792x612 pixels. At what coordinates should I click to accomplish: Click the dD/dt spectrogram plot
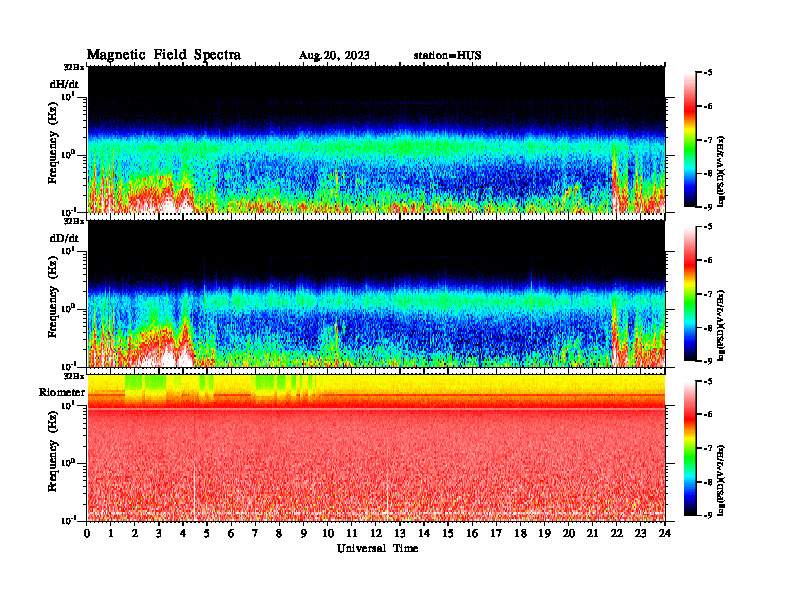(376, 294)
